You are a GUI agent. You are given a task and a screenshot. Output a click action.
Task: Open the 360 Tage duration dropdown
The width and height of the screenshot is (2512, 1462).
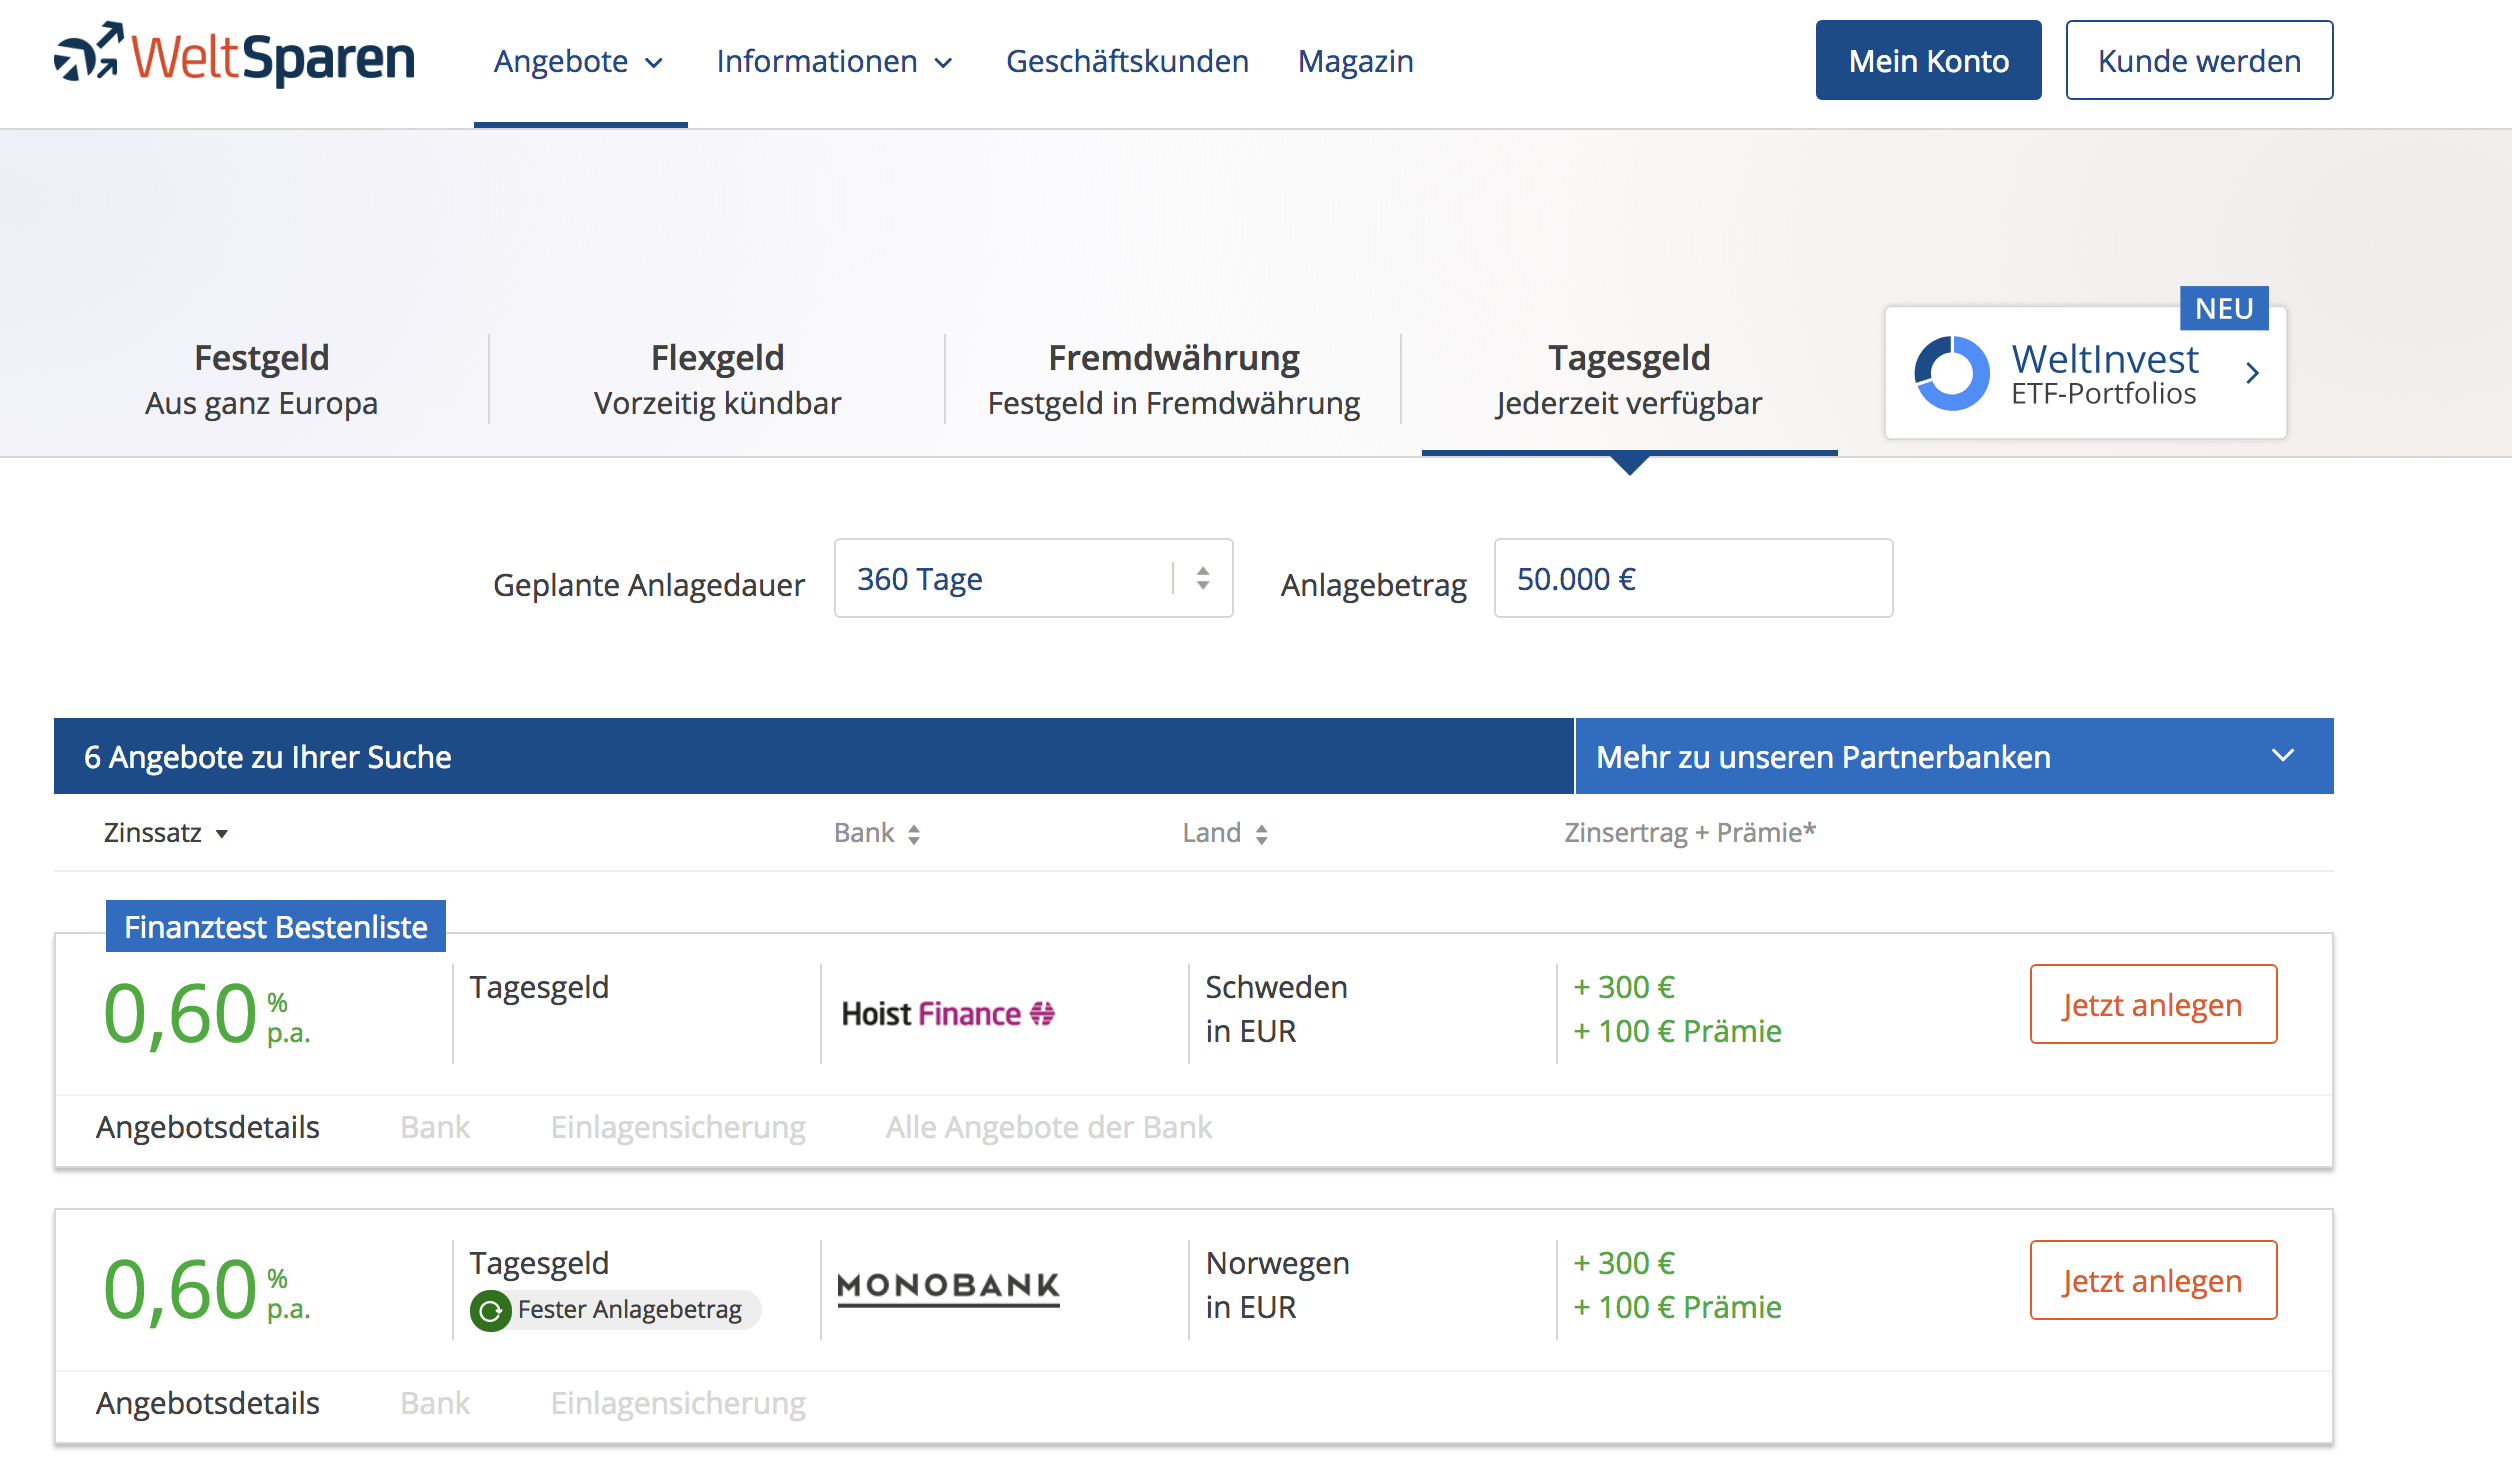[1033, 578]
